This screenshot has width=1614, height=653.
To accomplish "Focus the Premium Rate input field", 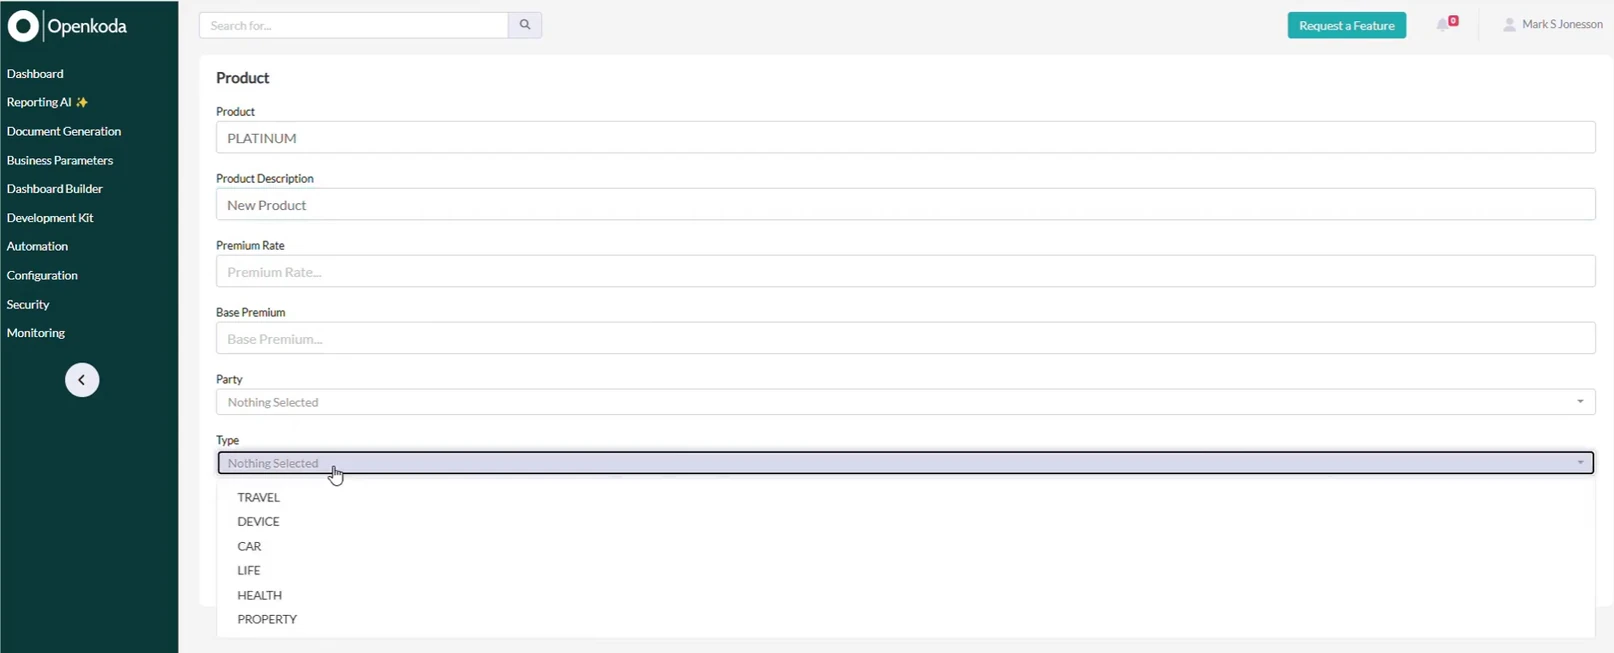I will 905,271.
